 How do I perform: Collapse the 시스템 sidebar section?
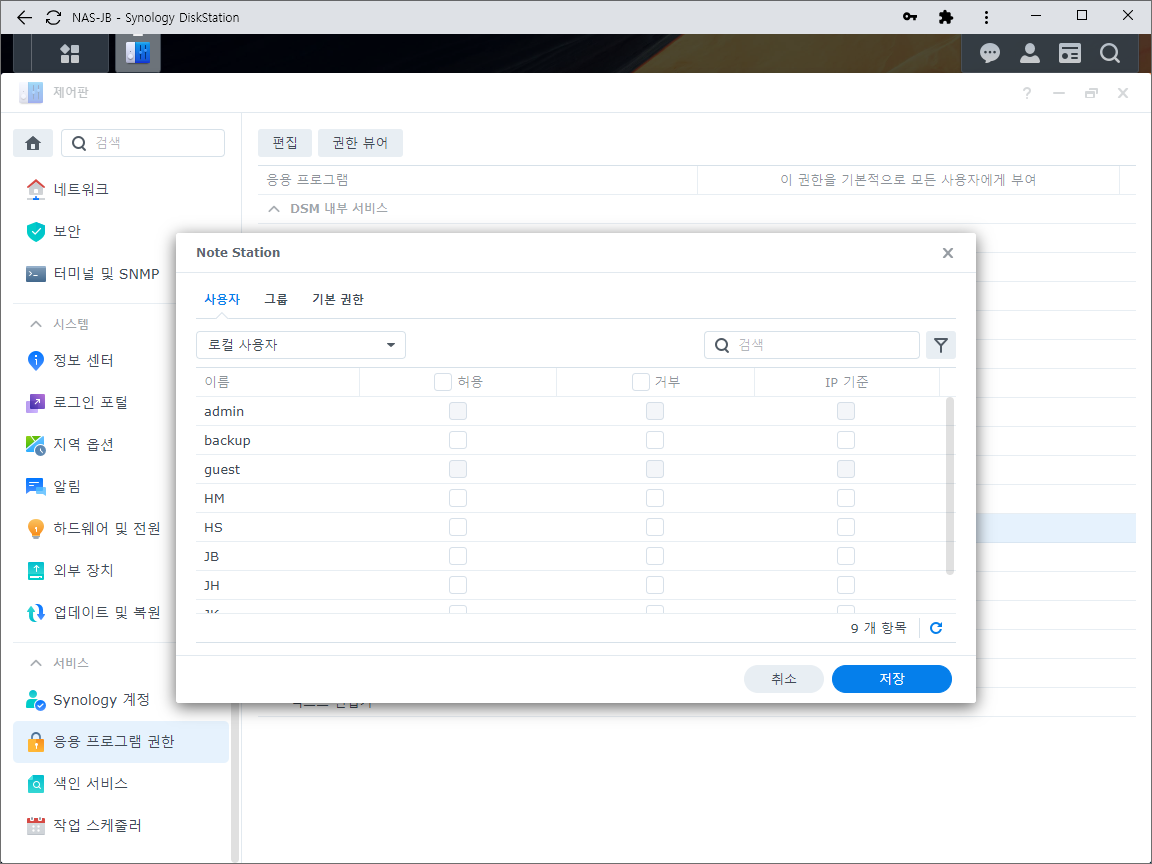tap(35, 324)
